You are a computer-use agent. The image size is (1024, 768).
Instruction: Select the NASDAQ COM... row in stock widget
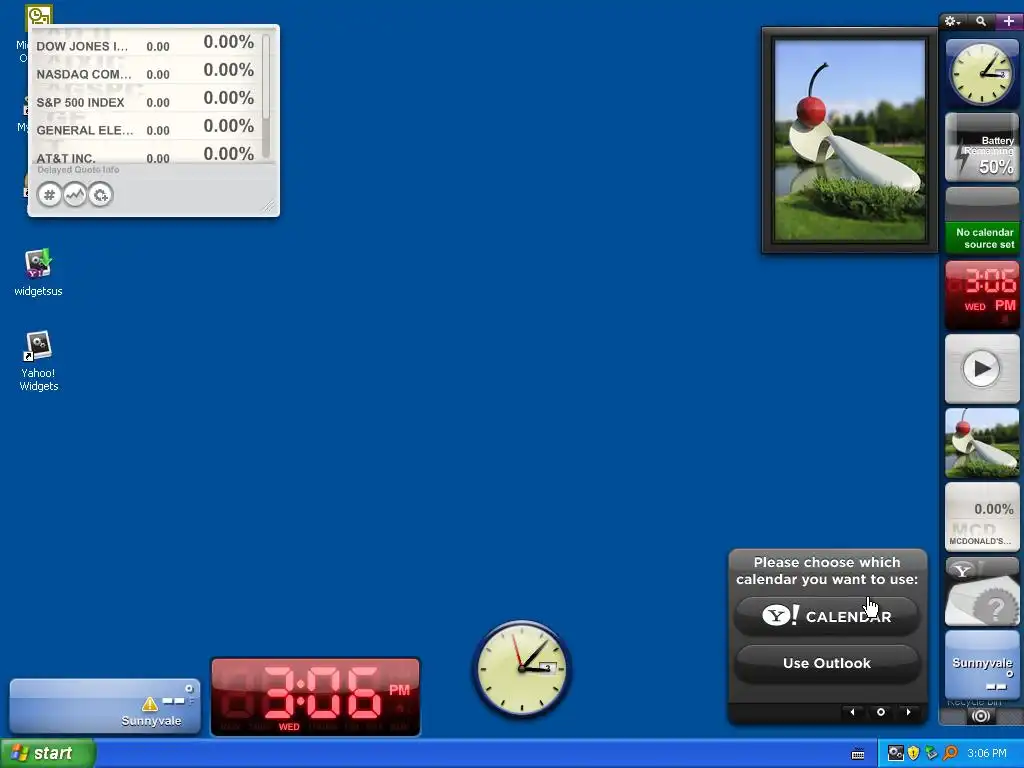point(147,72)
